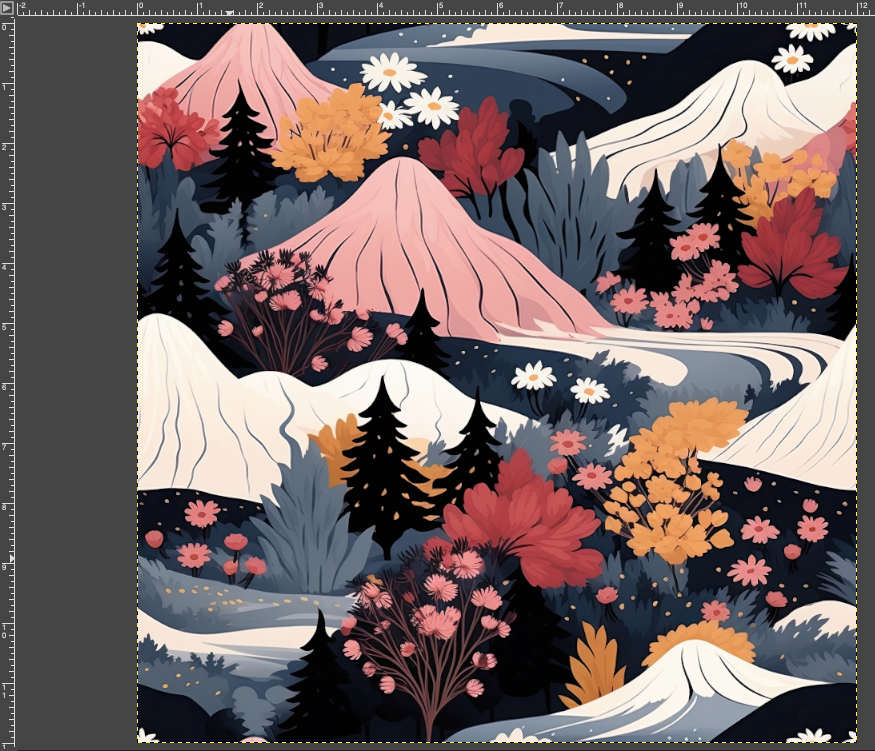The width and height of the screenshot is (875, 751).
Task: Click the orange bush beside top-left pink mountain
Action: 330,135
